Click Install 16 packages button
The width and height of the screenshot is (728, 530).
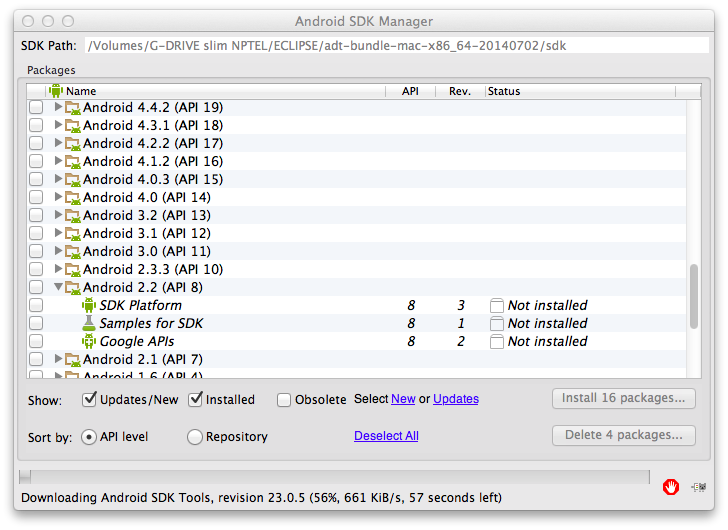click(x=624, y=398)
